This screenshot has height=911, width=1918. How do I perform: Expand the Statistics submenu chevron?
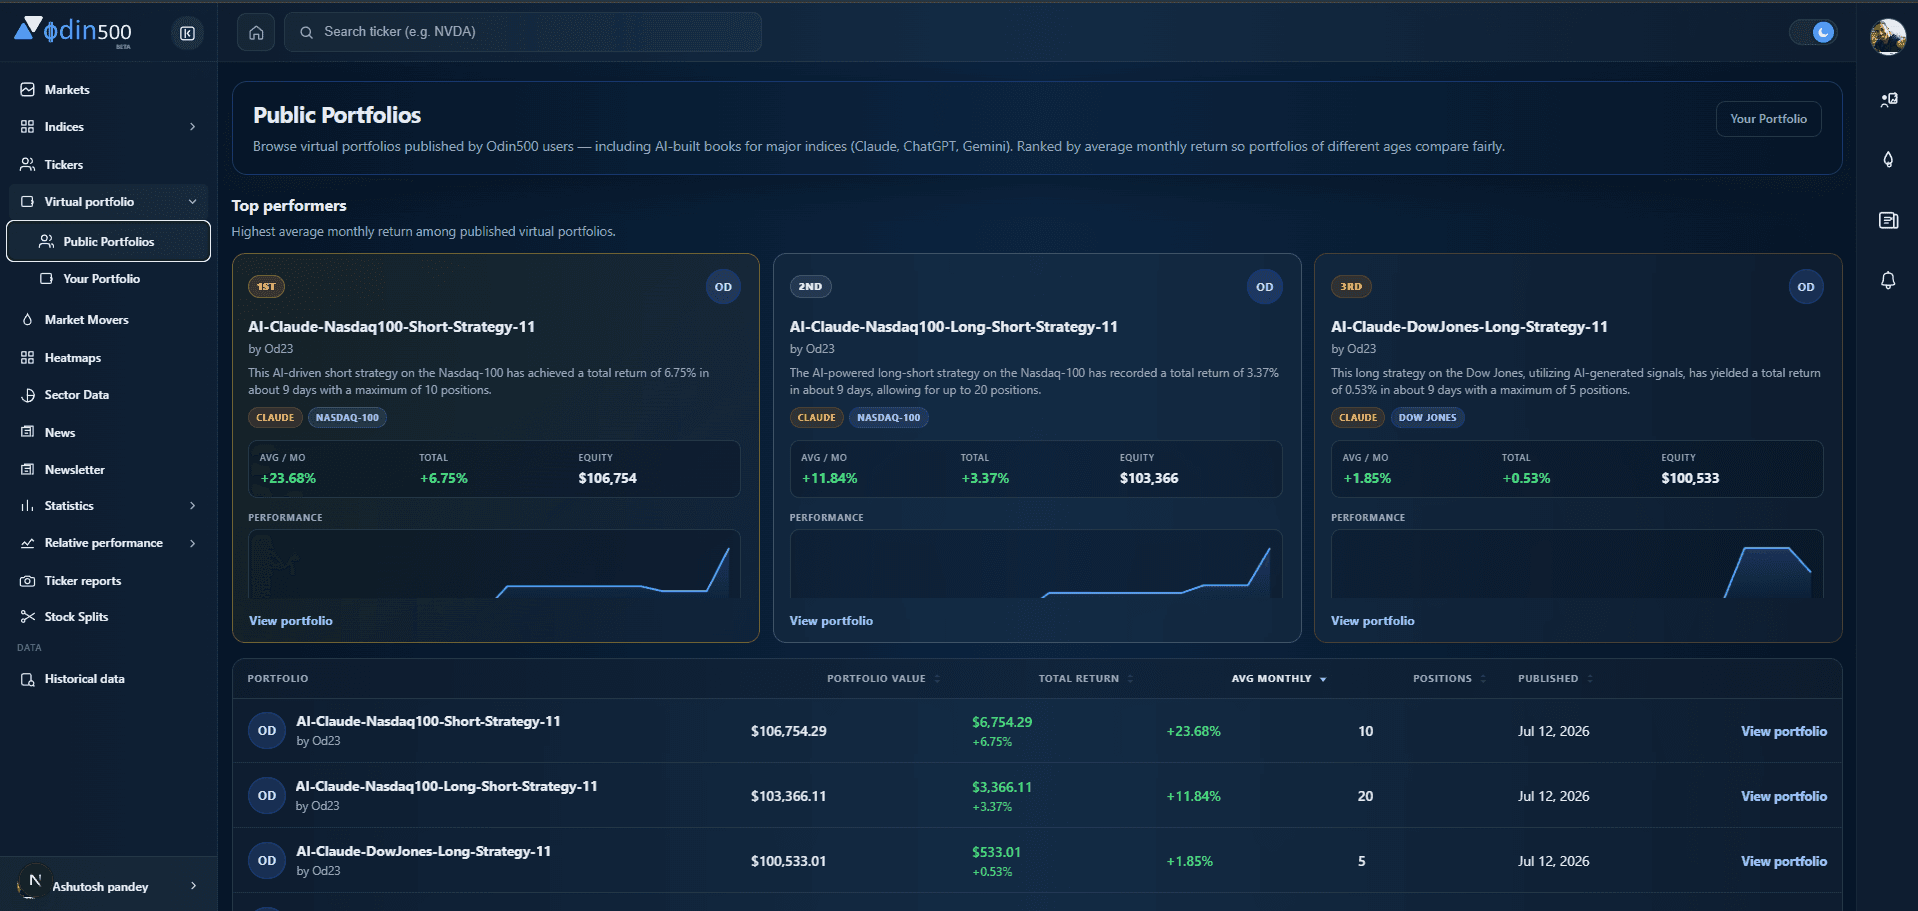pyautogui.click(x=193, y=506)
